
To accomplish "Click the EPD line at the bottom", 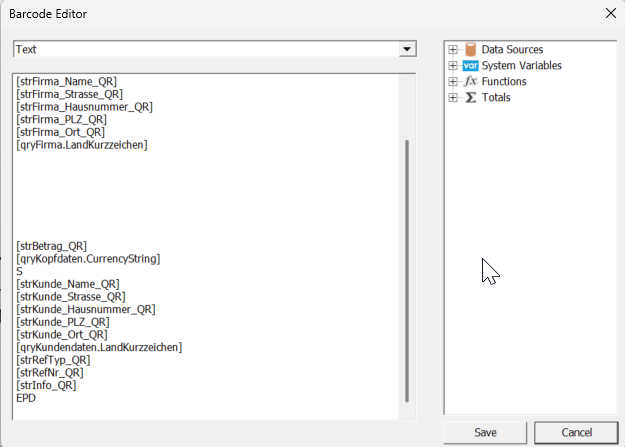I will point(26,398).
